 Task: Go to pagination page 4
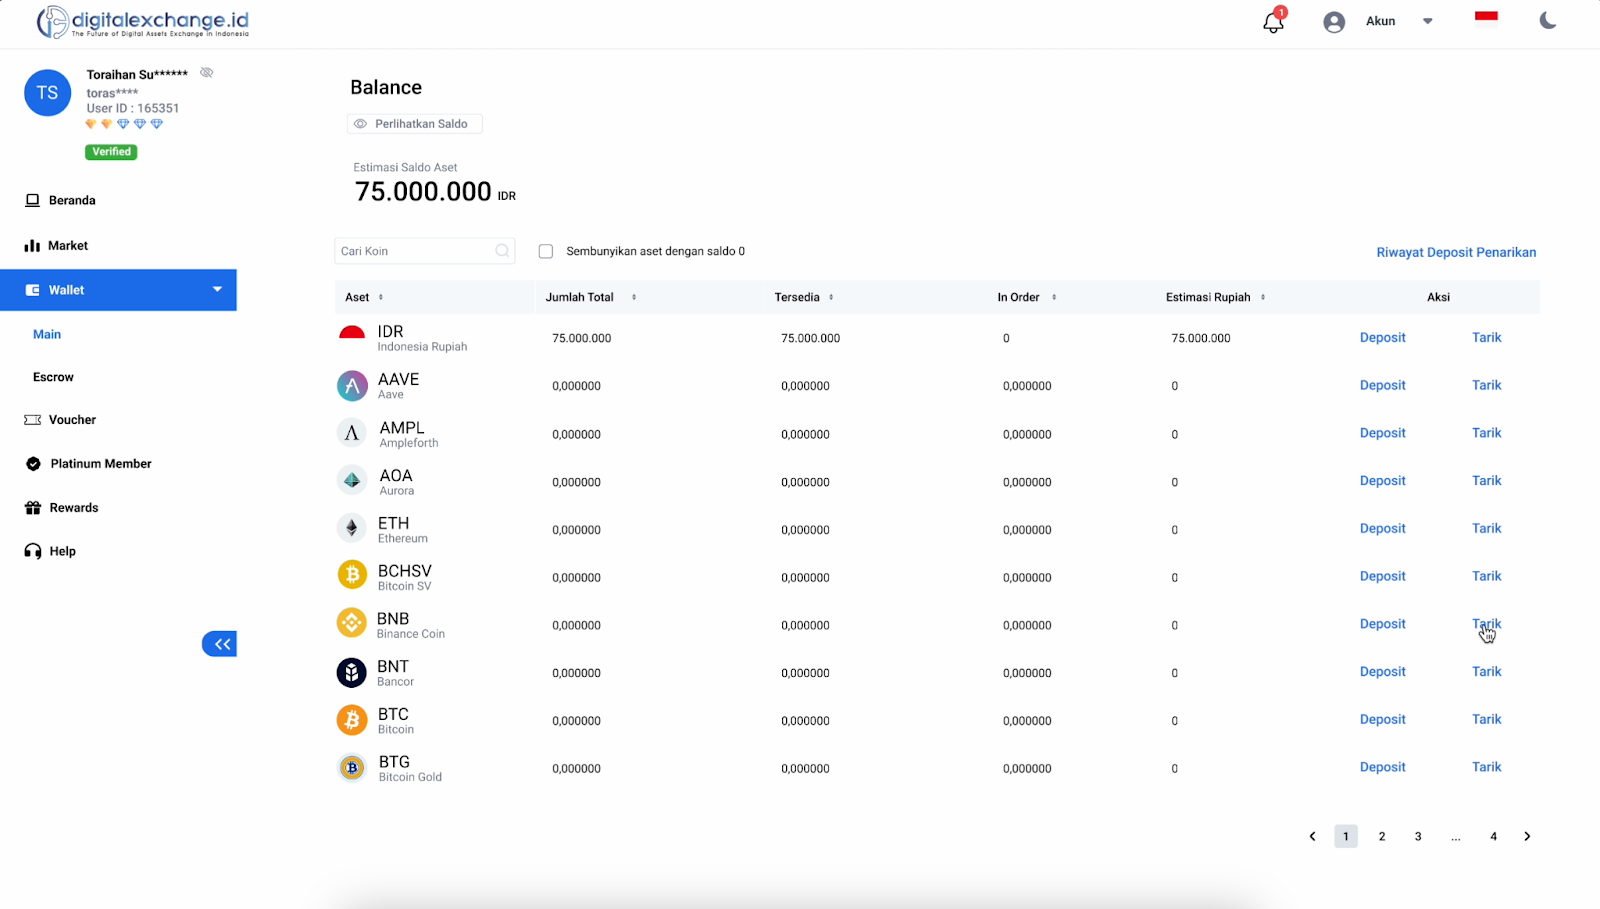(x=1493, y=836)
